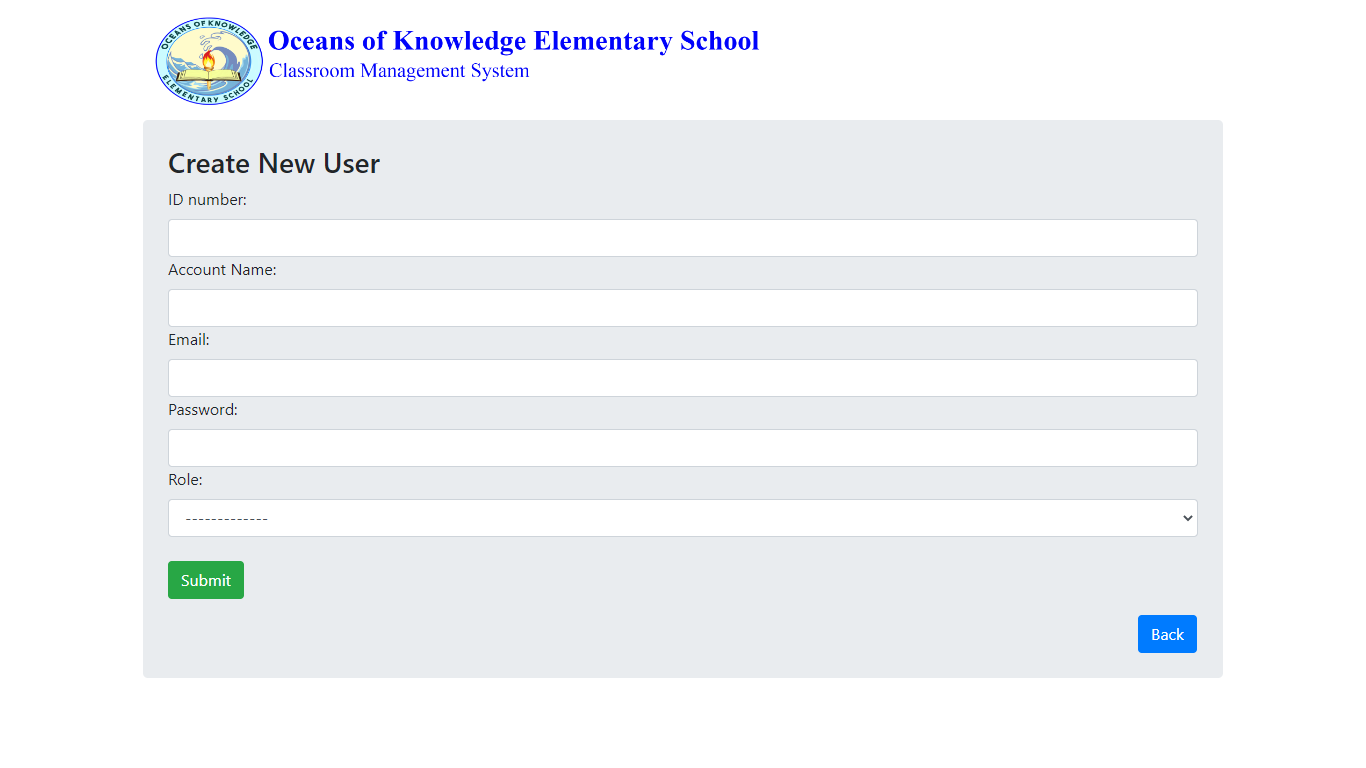Click inside the Email input field
This screenshot has width=1366, height=768.
[x=682, y=378]
